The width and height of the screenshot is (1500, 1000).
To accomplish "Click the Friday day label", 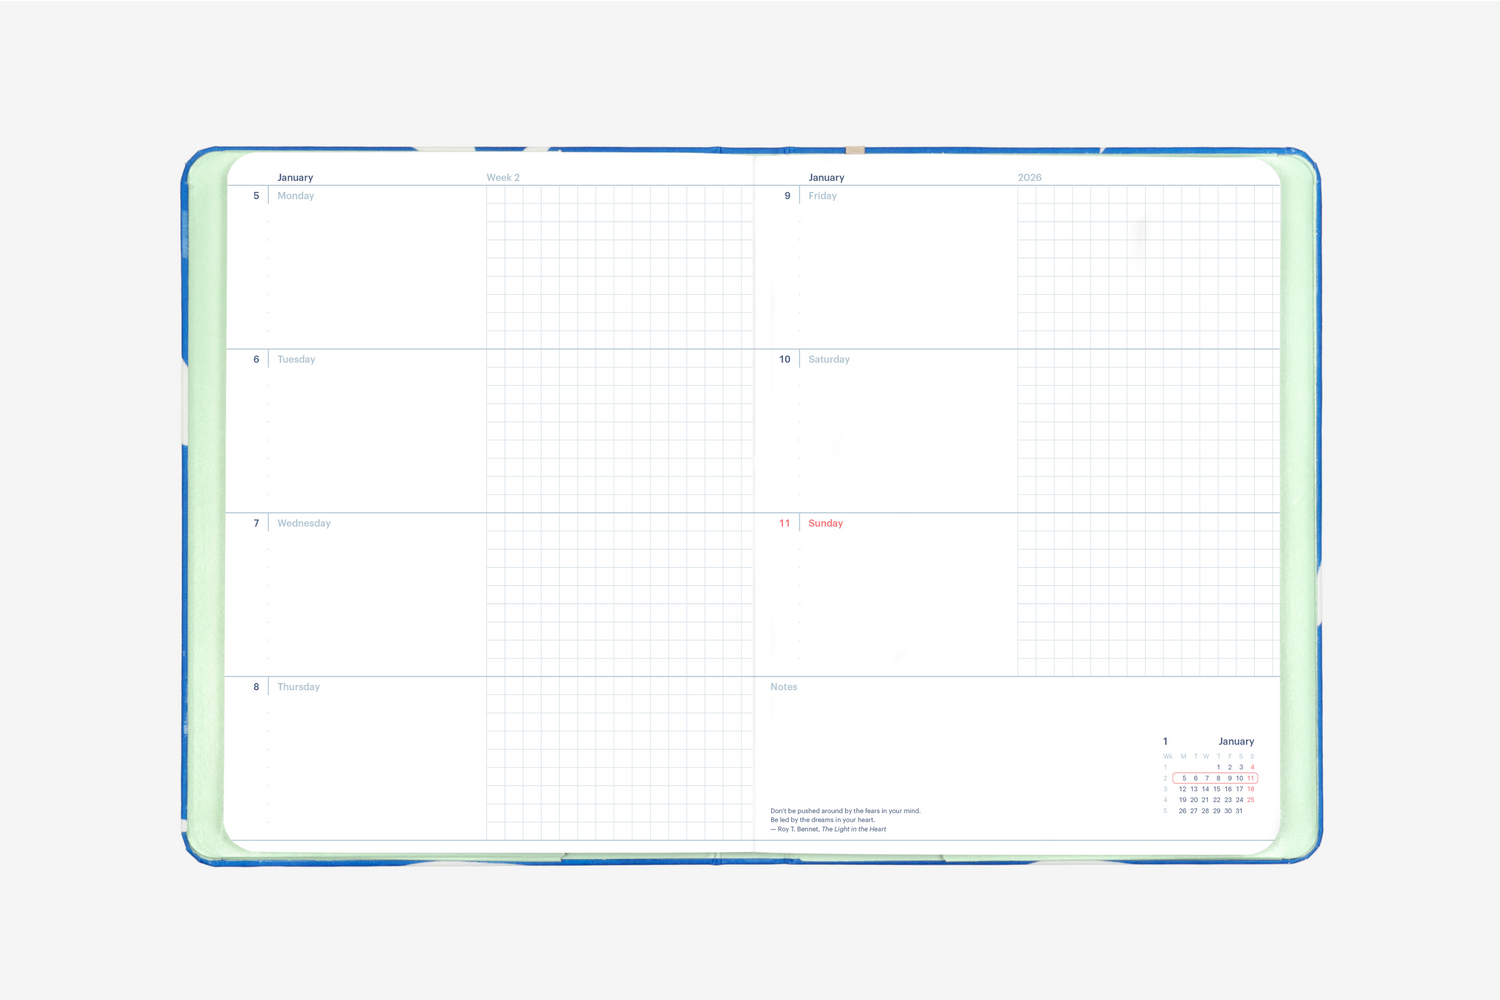I will [x=822, y=196].
